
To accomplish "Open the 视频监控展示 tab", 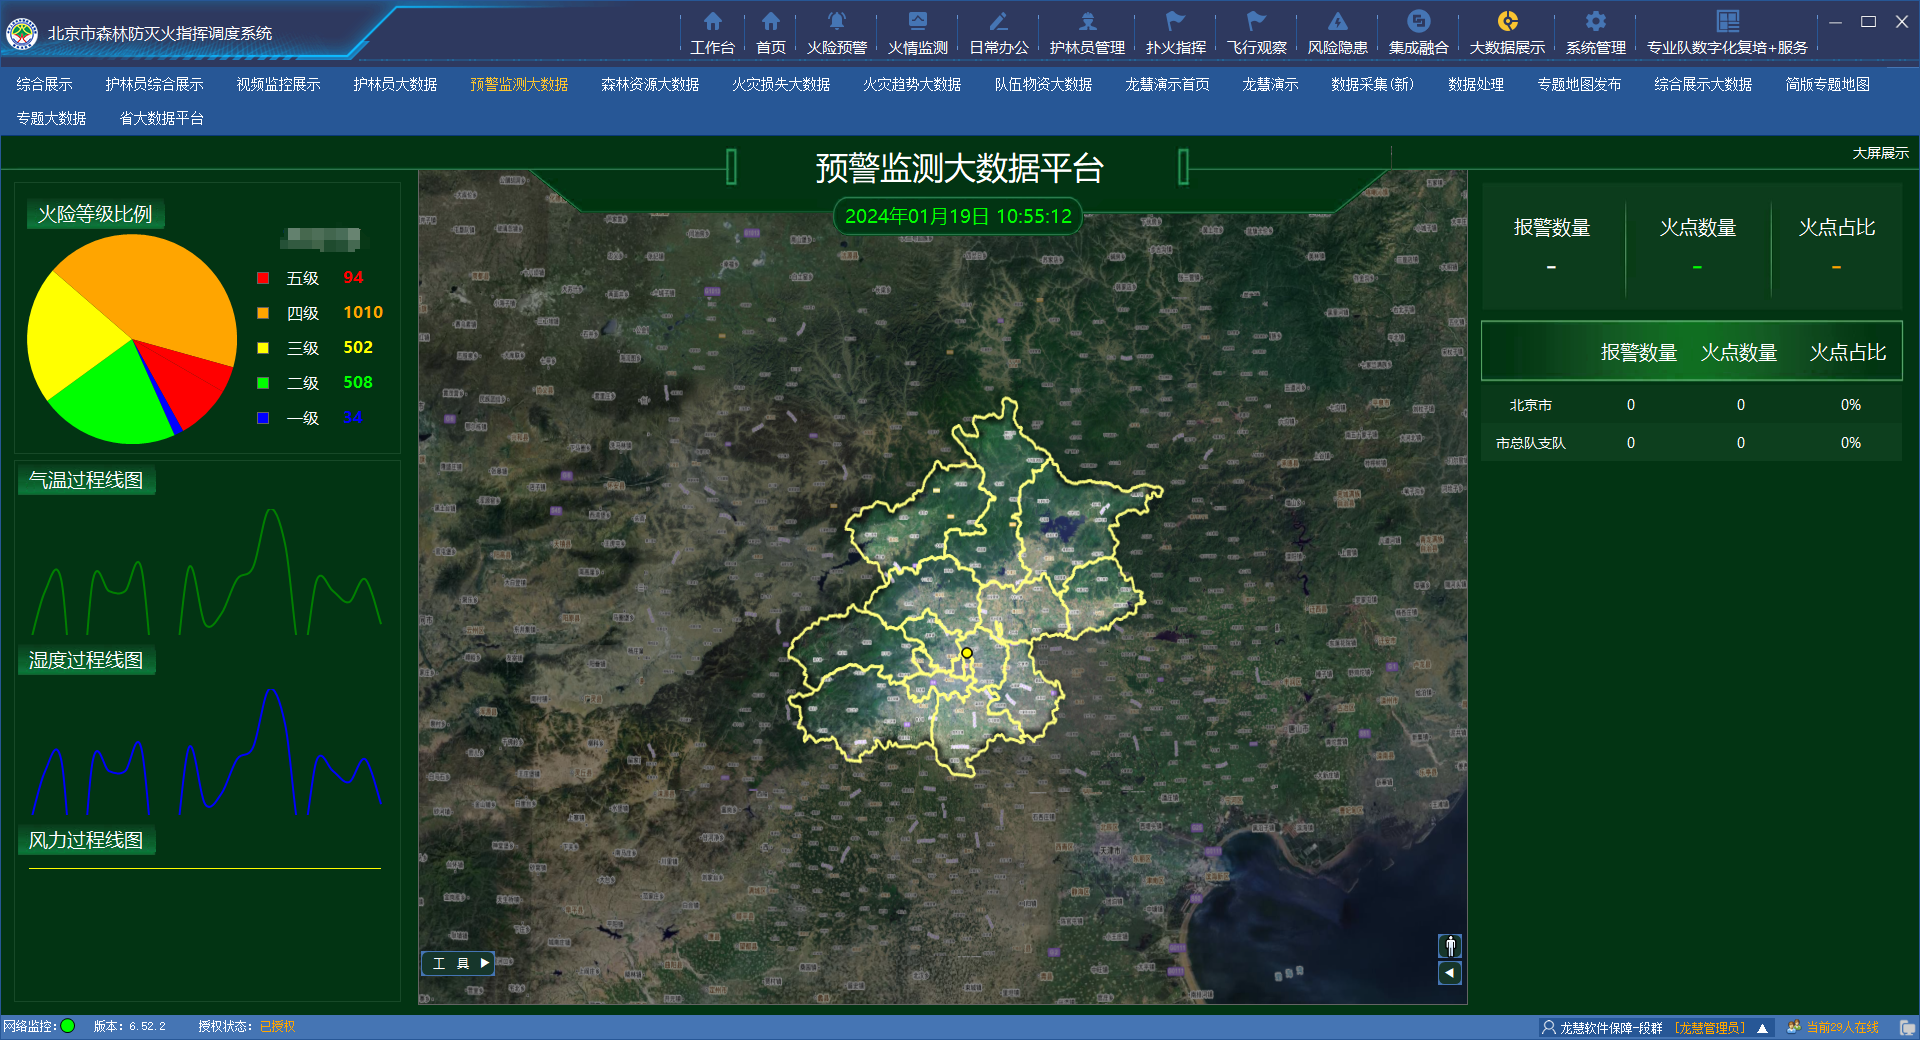I will (278, 85).
